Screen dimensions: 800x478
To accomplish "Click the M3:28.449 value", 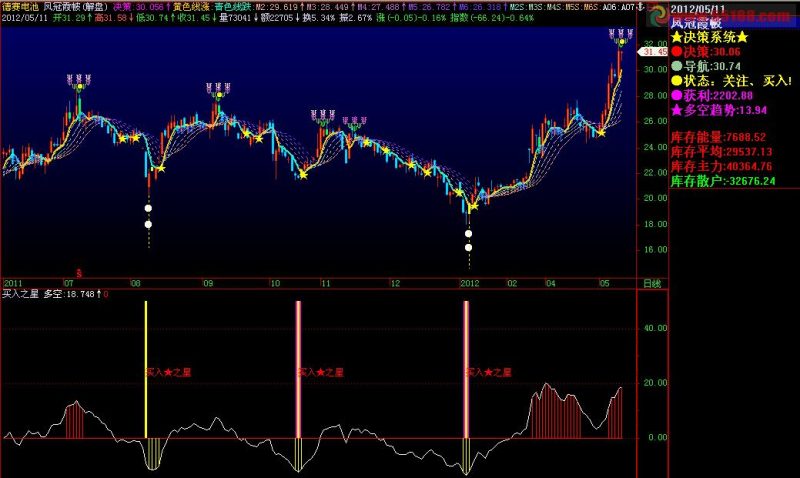I will pos(327,7).
